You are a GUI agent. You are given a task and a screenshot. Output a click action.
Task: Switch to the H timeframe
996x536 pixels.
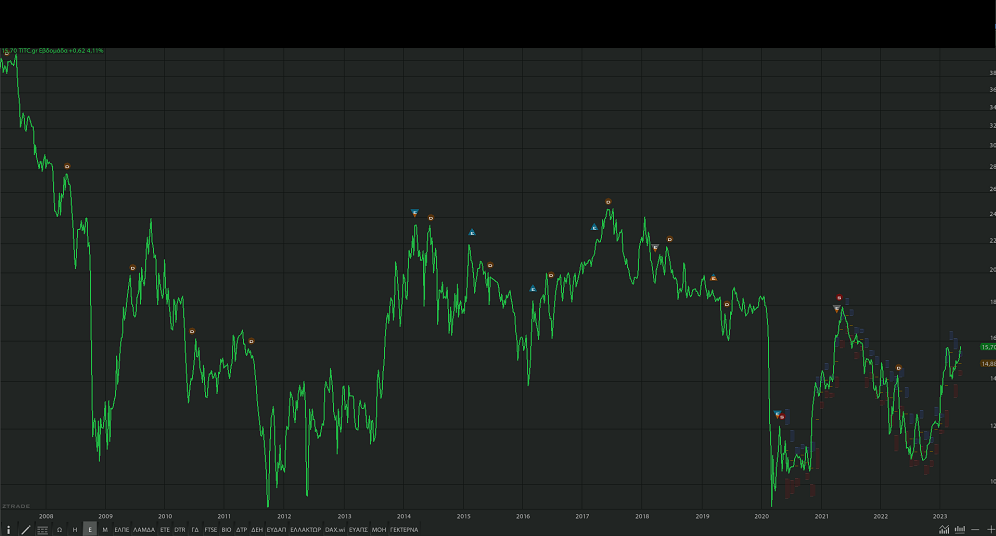[x=75, y=530]
